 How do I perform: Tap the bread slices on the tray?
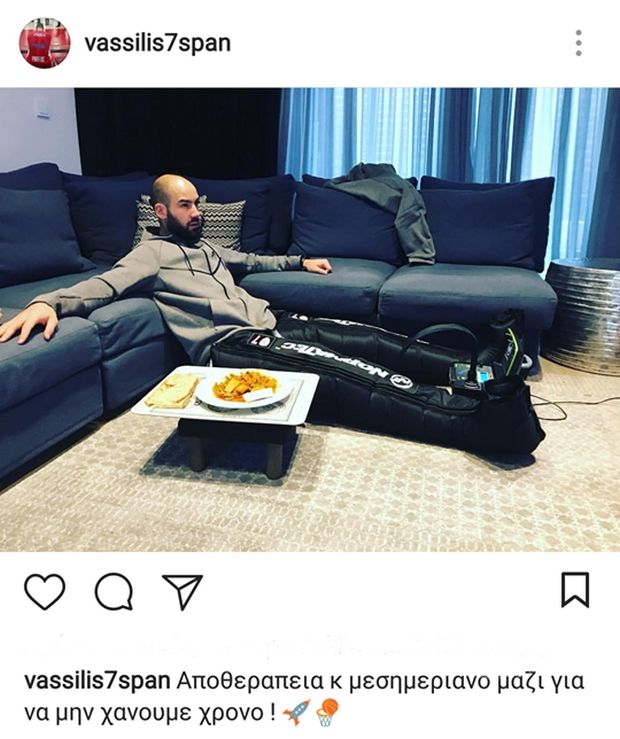pos(172,390)
